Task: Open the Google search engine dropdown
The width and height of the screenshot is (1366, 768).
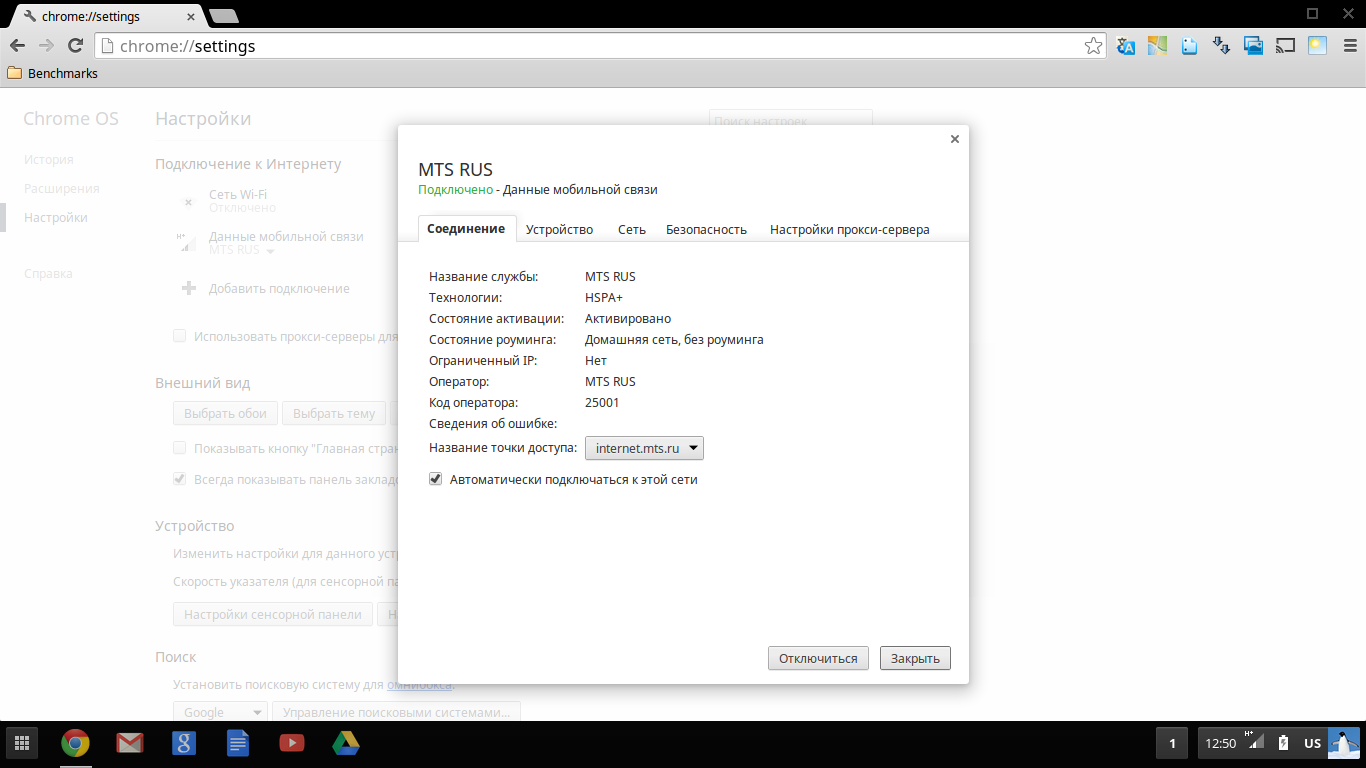Action: [x=220, y=712]
